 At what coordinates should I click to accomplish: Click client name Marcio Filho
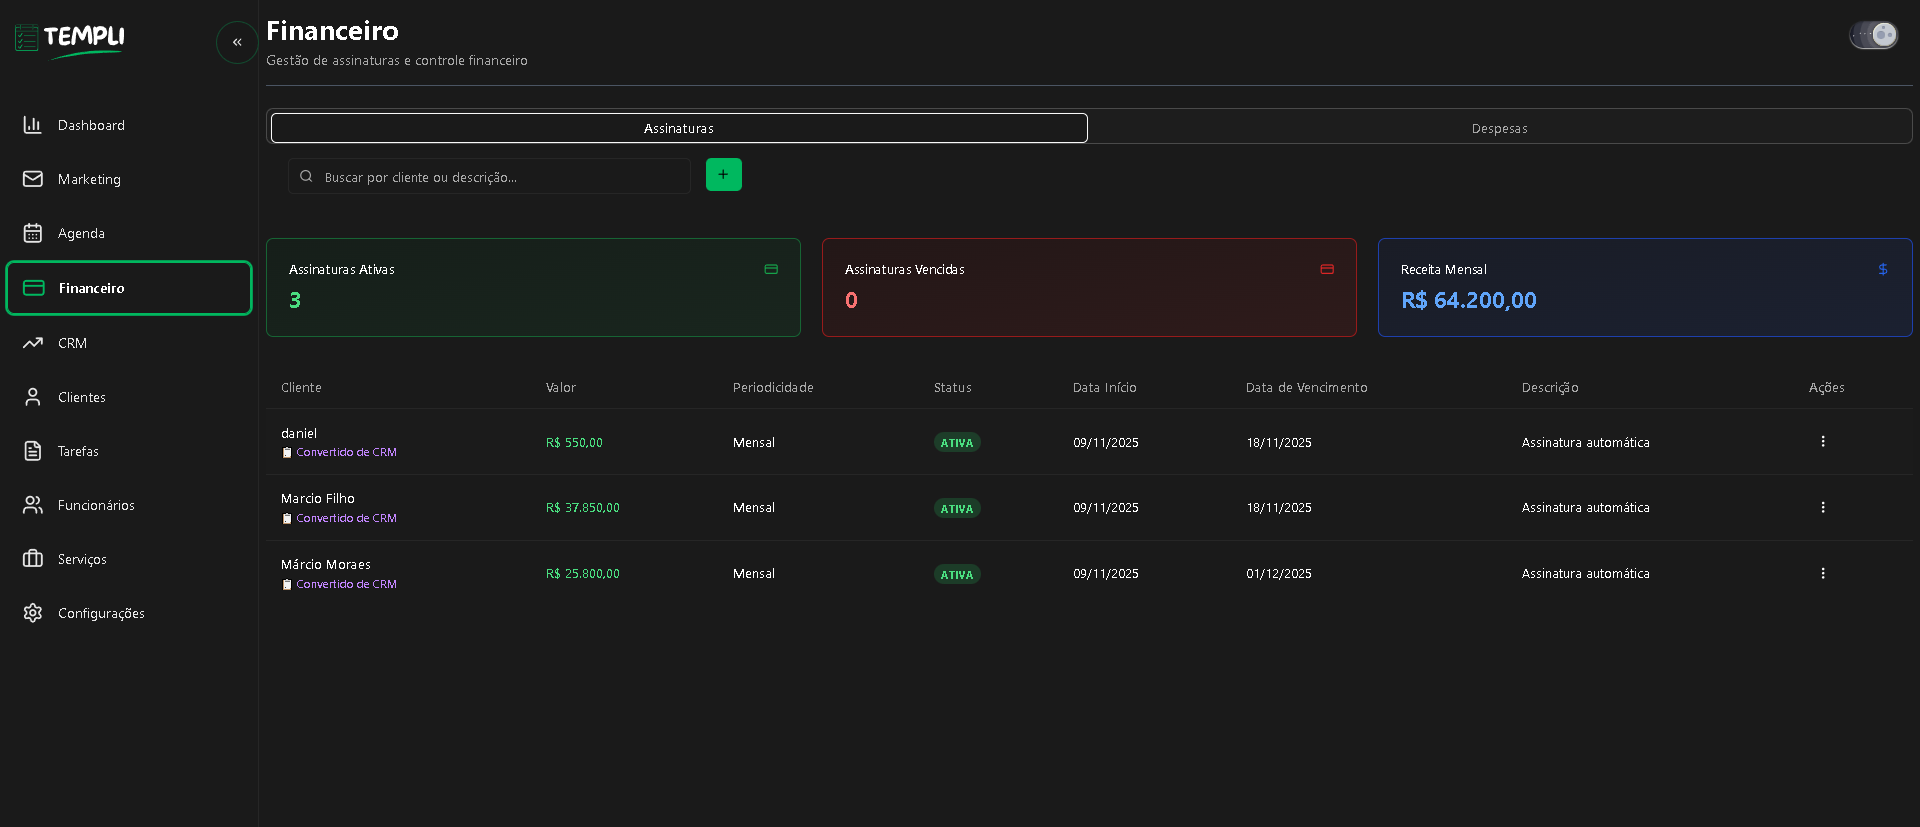click(x=318, y=499)
